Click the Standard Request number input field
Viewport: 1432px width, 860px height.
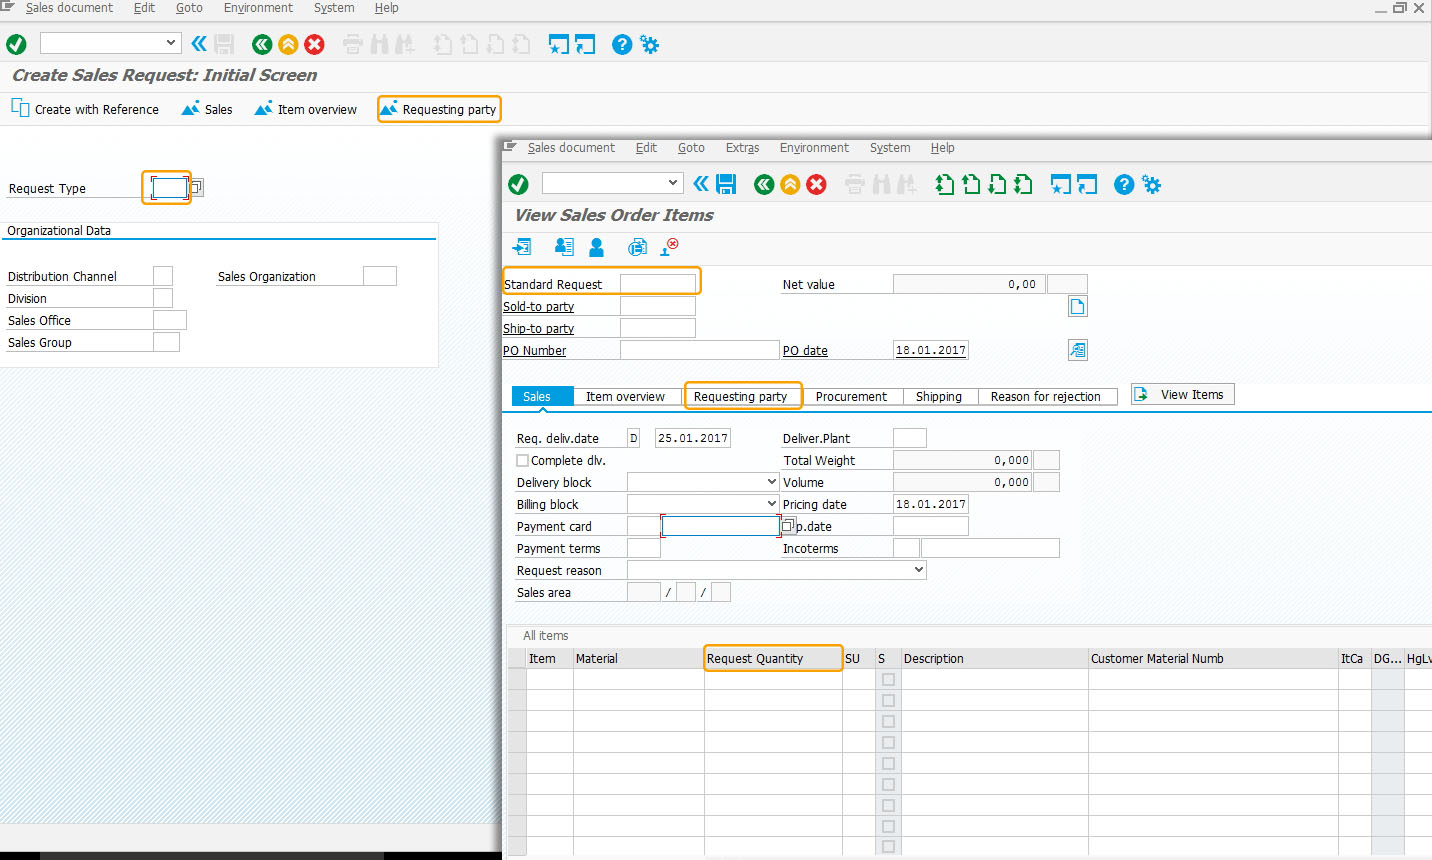click(658, 284)
